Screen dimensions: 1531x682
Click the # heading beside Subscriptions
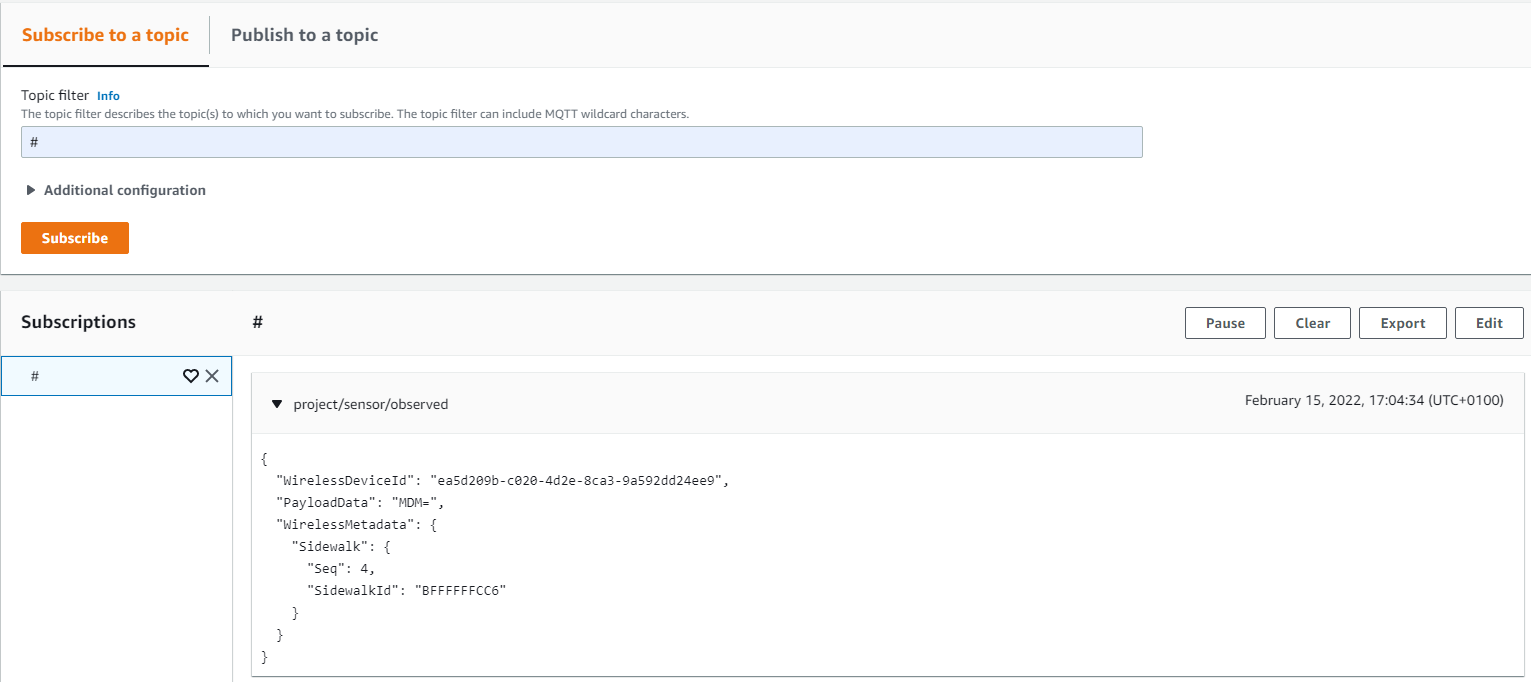click(x=258, y=322)
